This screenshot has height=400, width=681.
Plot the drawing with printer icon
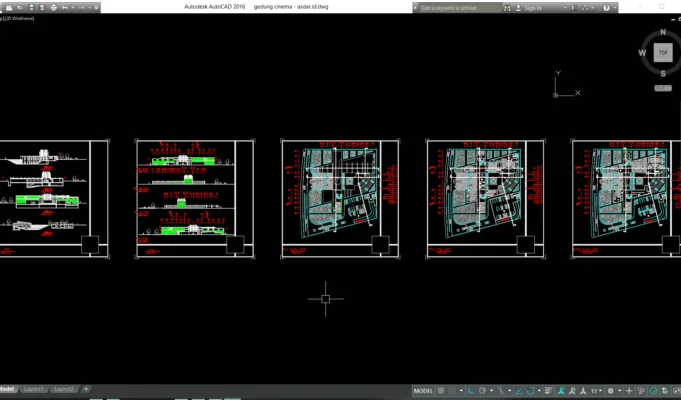53,7
